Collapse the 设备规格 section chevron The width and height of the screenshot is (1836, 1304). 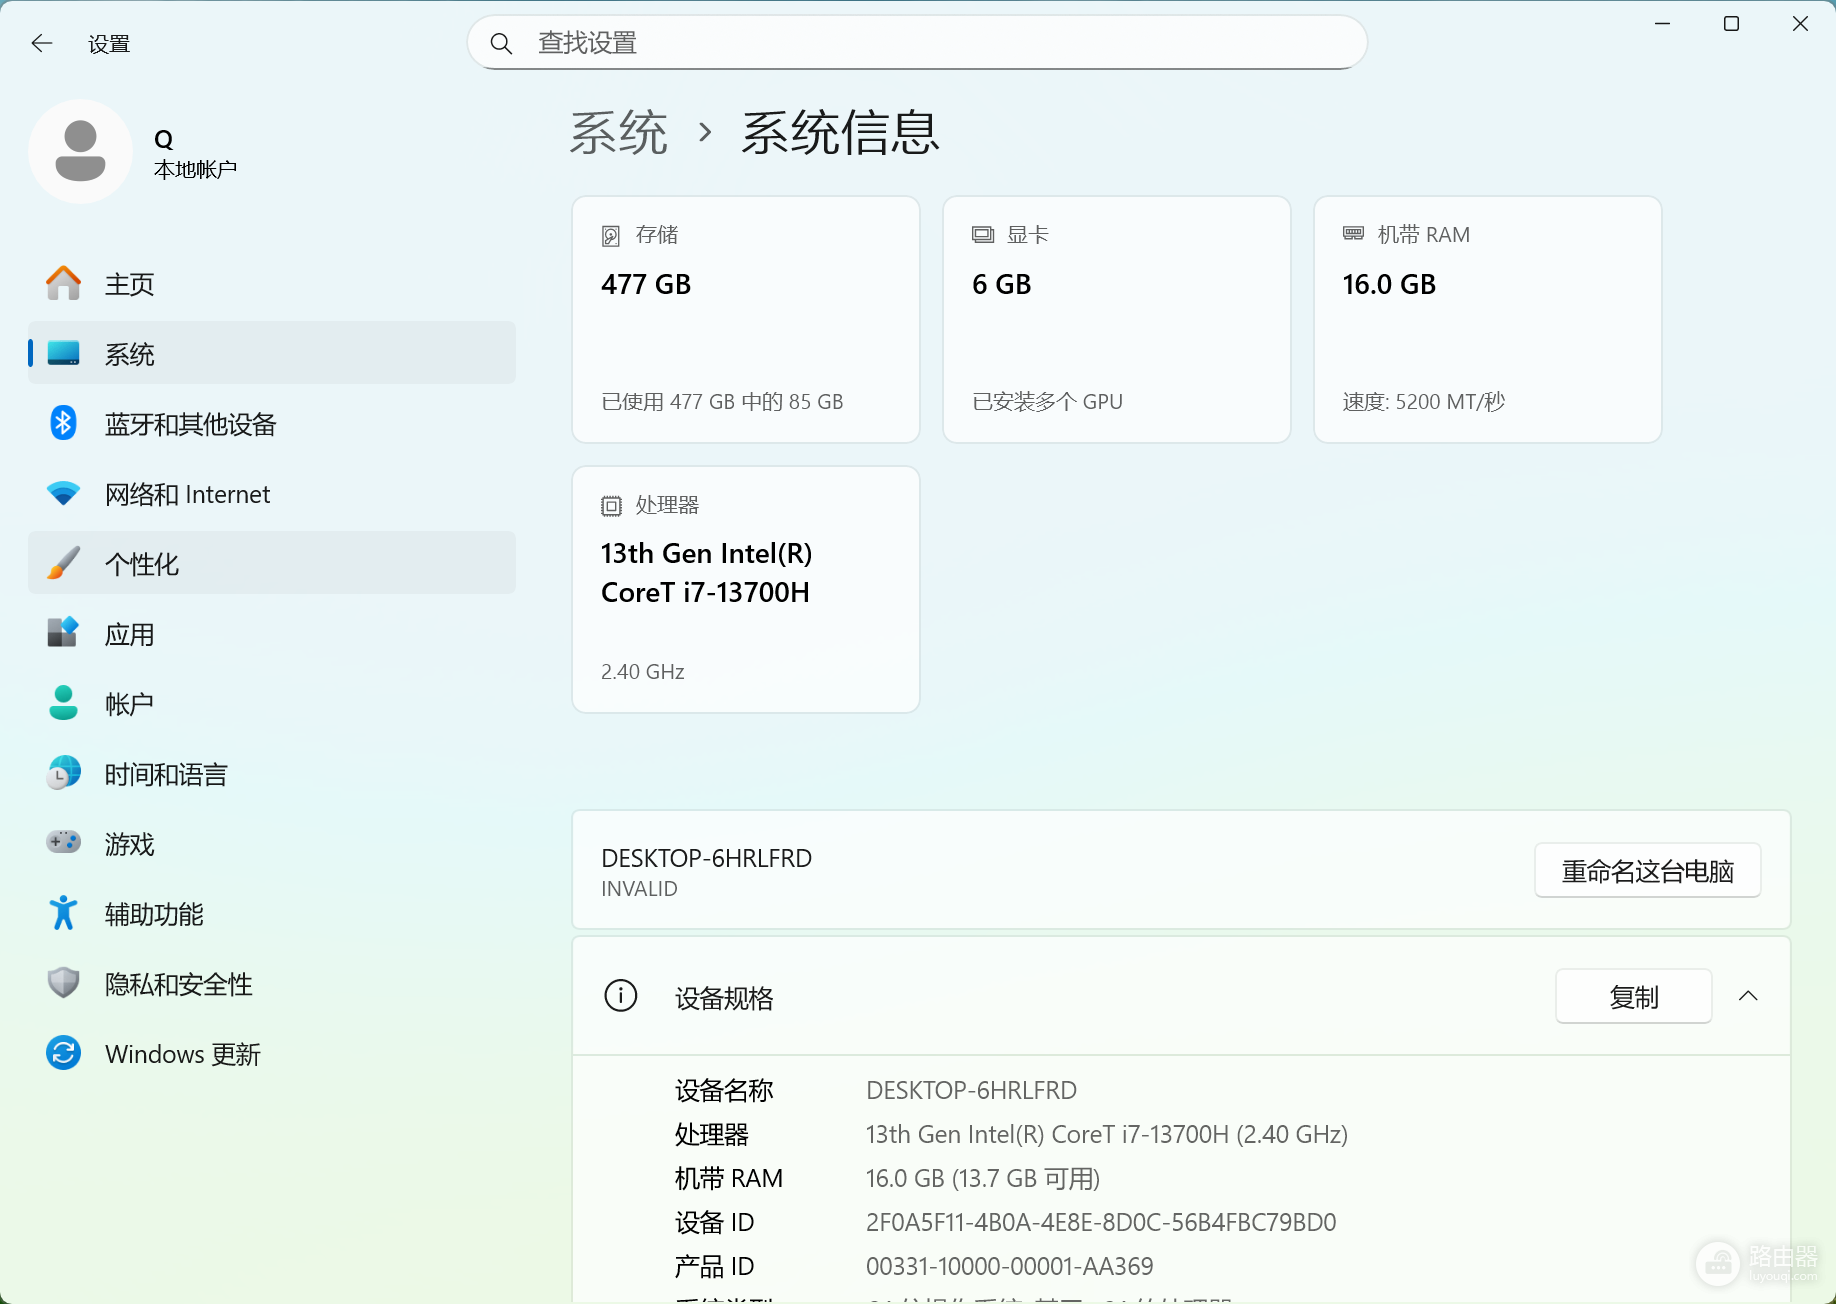[x=1748, y=996]
